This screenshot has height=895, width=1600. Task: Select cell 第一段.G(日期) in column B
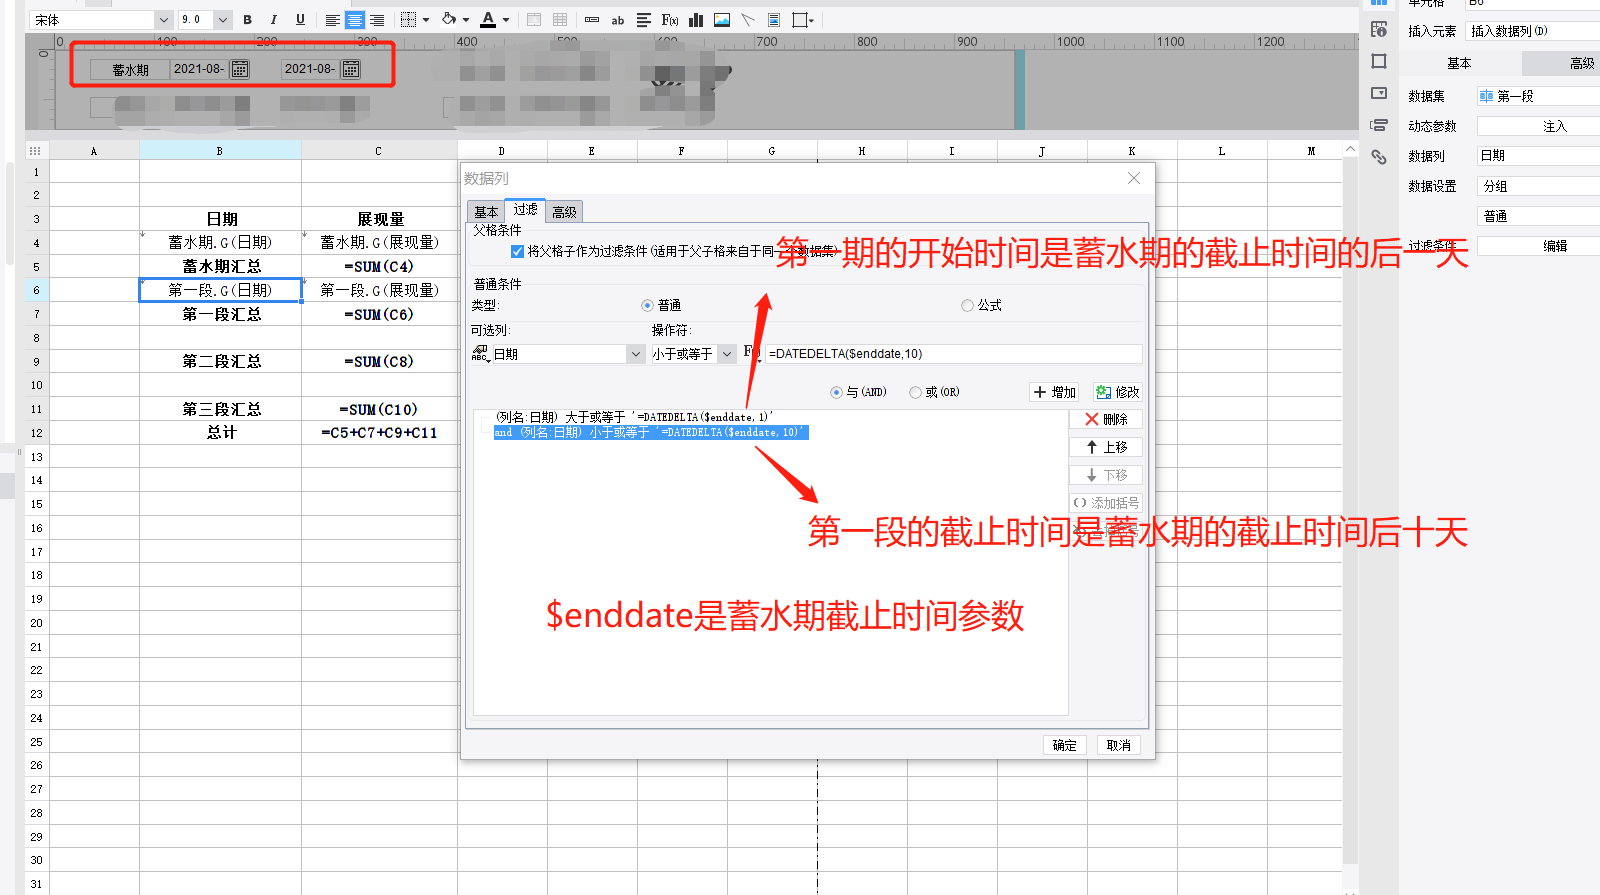[x=220, y=290]
